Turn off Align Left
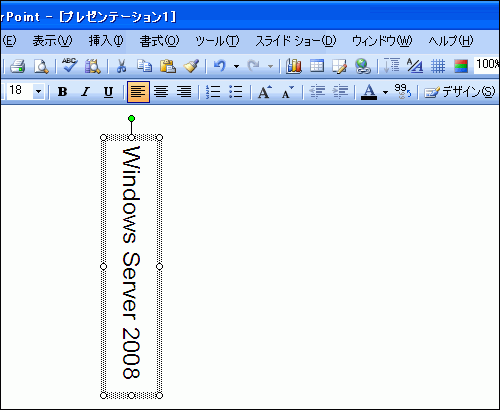This screenshot has height=410, width=500. (138, 92)
